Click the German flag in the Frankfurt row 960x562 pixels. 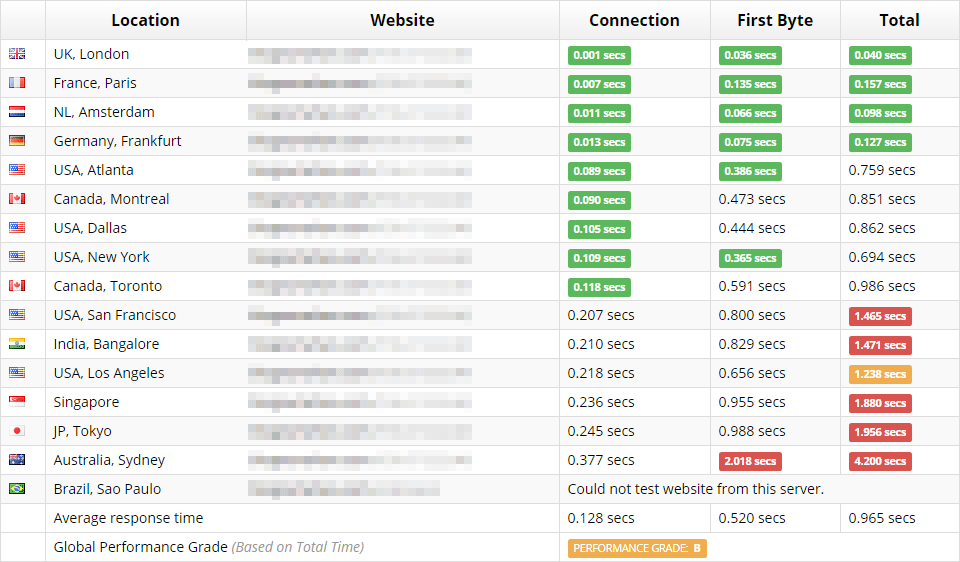point(17,141)
